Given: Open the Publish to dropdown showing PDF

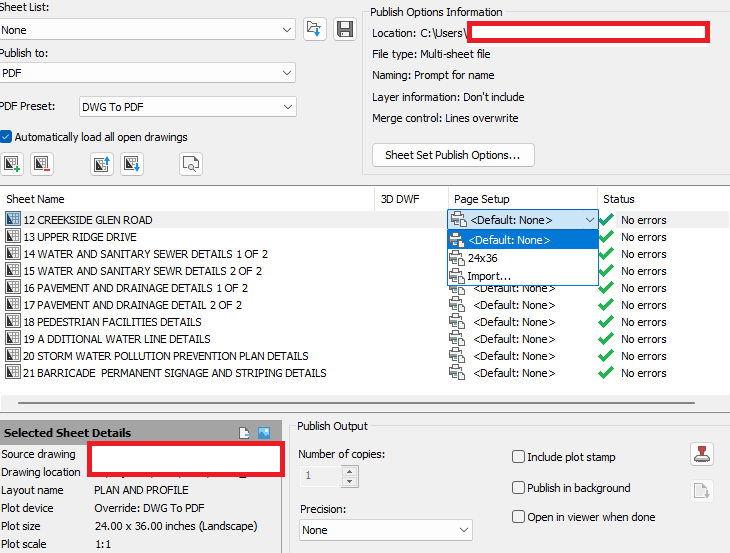Looking at the screenshot, I should point(147,73).
